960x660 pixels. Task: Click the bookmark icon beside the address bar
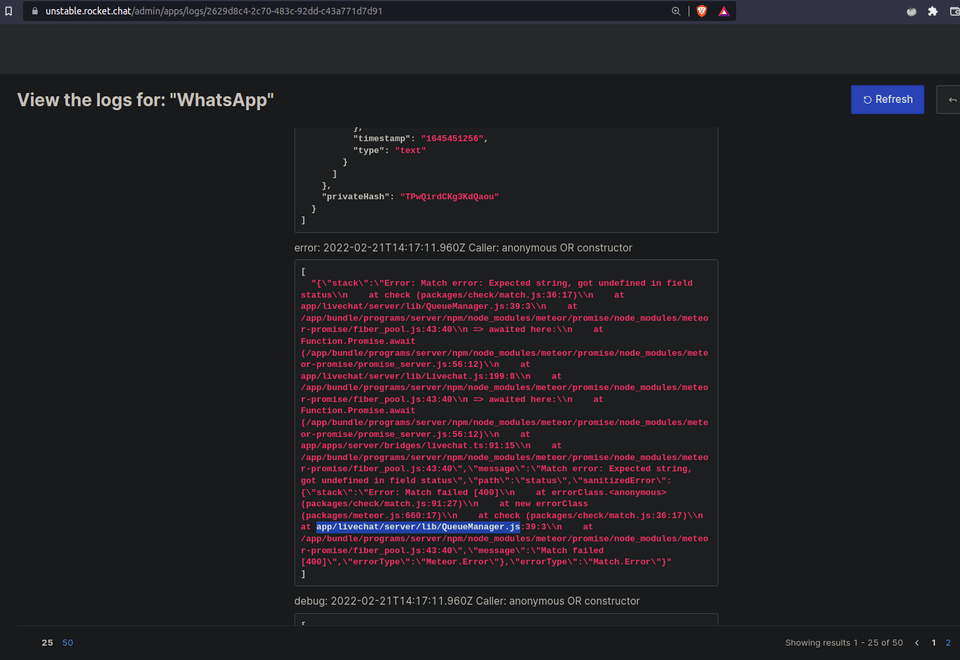[9, 11]
